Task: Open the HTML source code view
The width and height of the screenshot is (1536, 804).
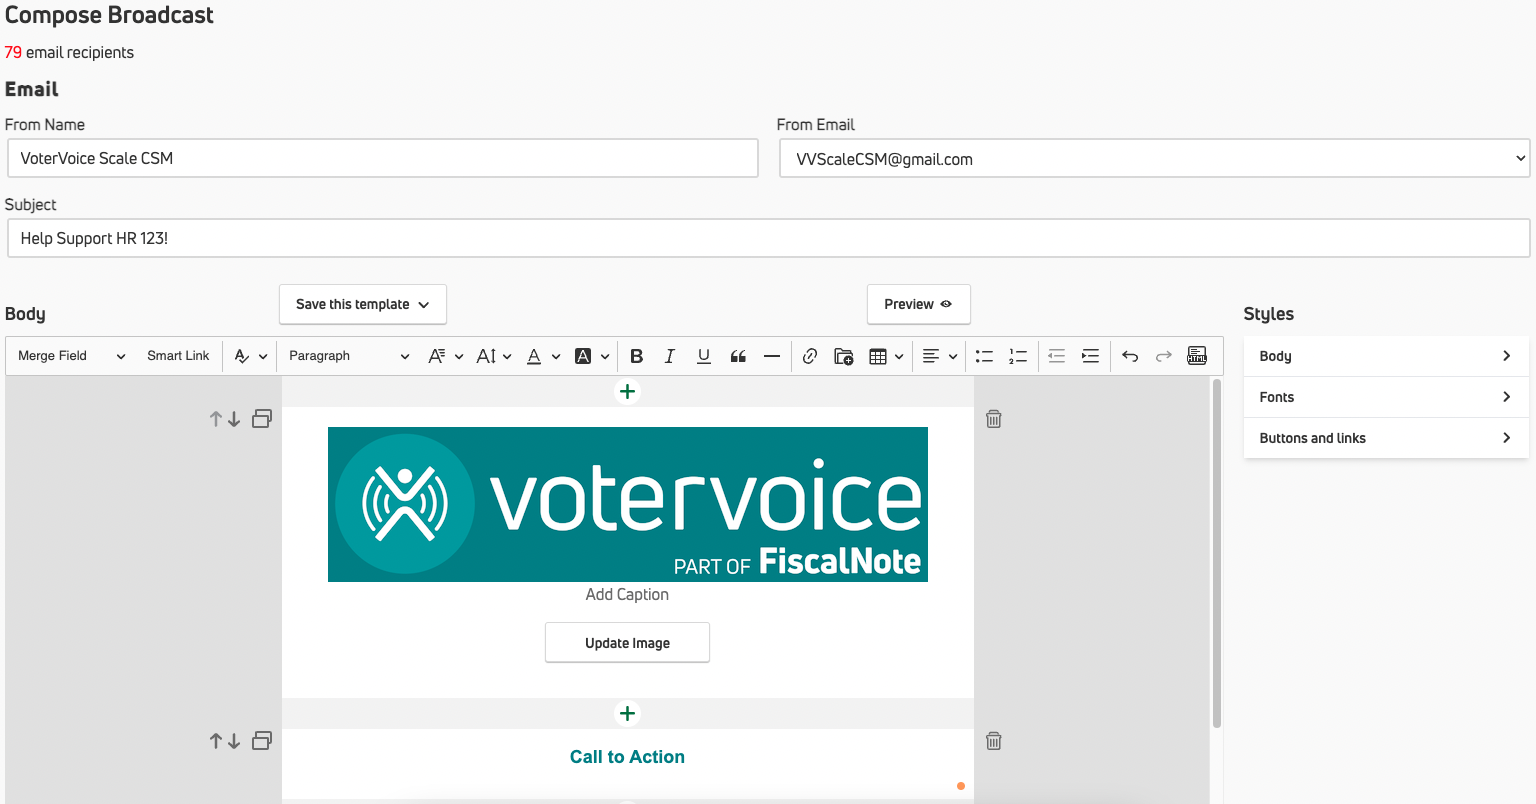Action: point(1197,356)
